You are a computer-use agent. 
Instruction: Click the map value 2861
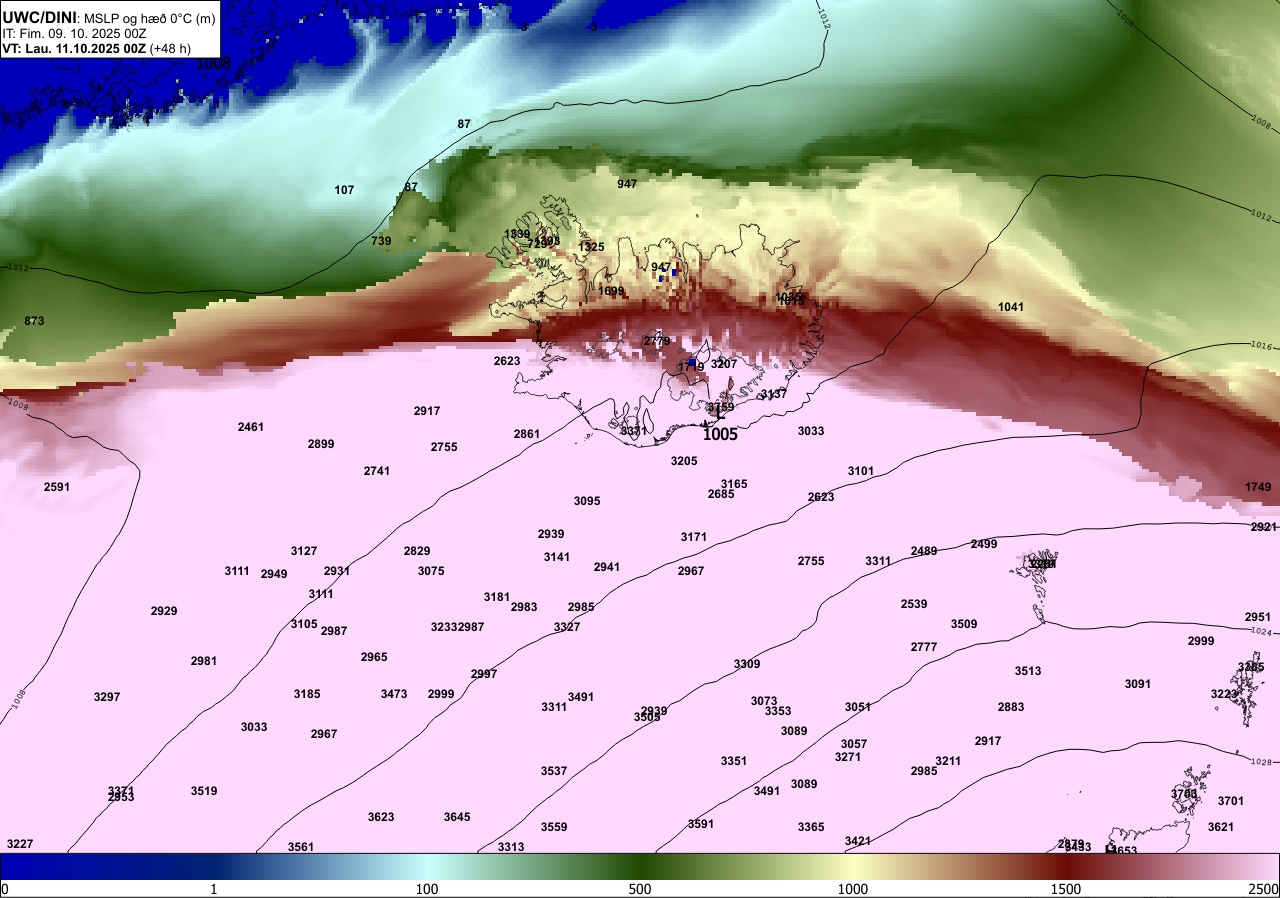point(527,434)
